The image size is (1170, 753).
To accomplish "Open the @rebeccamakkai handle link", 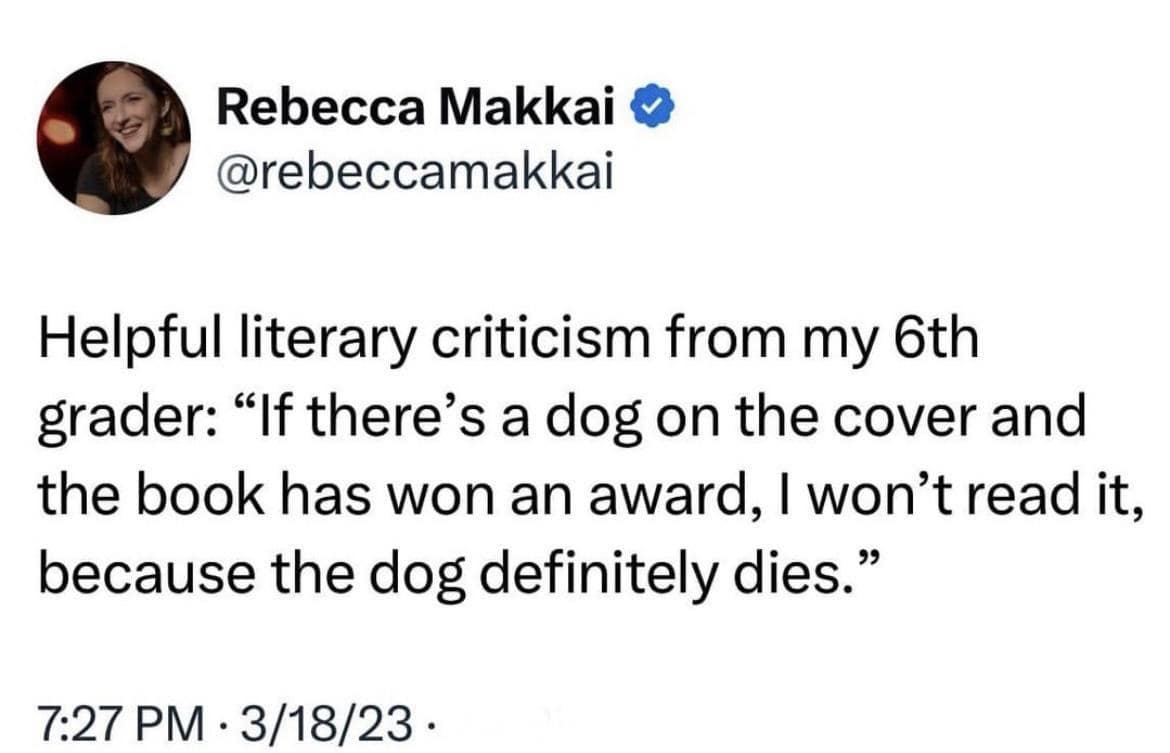I will coord(410,174).
